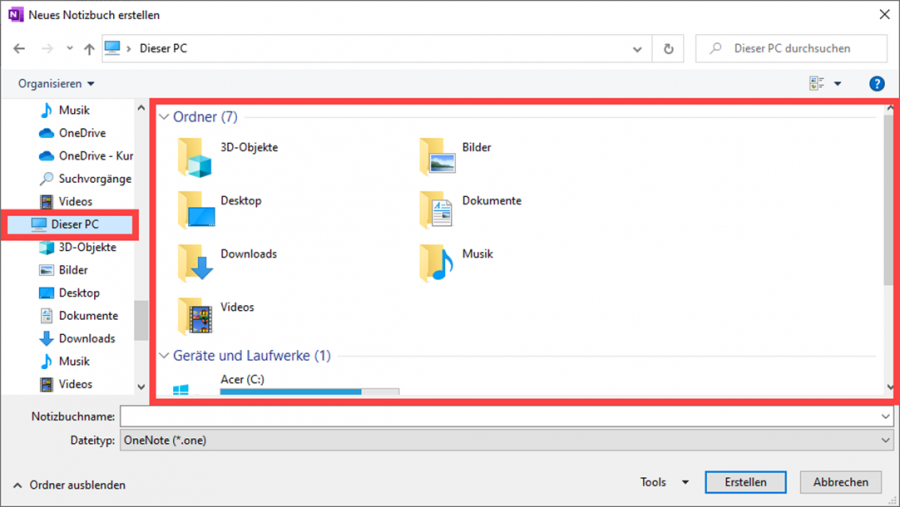Collapse the Geräte und Laufwerke group
This screenshot has height=507, width=900.
164,356
